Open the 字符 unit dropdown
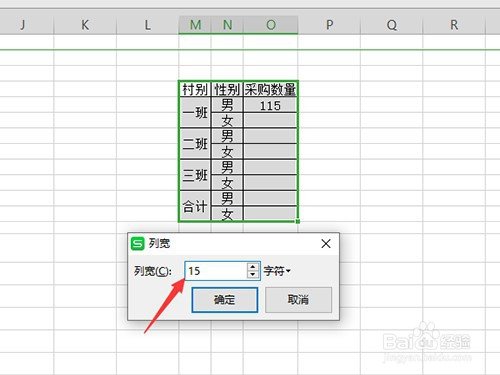Image resolution: width=500 pixels, height=375 pixels. [277, 271]
